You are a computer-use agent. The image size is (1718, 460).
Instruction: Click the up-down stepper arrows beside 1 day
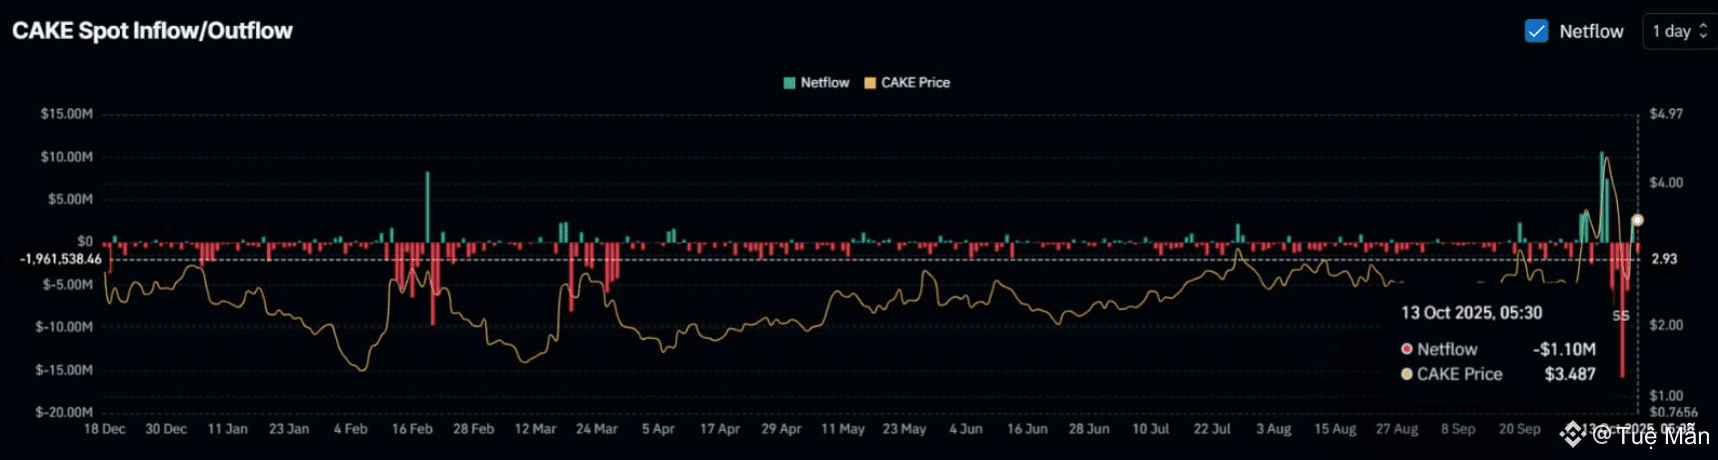coord(1703,31)
